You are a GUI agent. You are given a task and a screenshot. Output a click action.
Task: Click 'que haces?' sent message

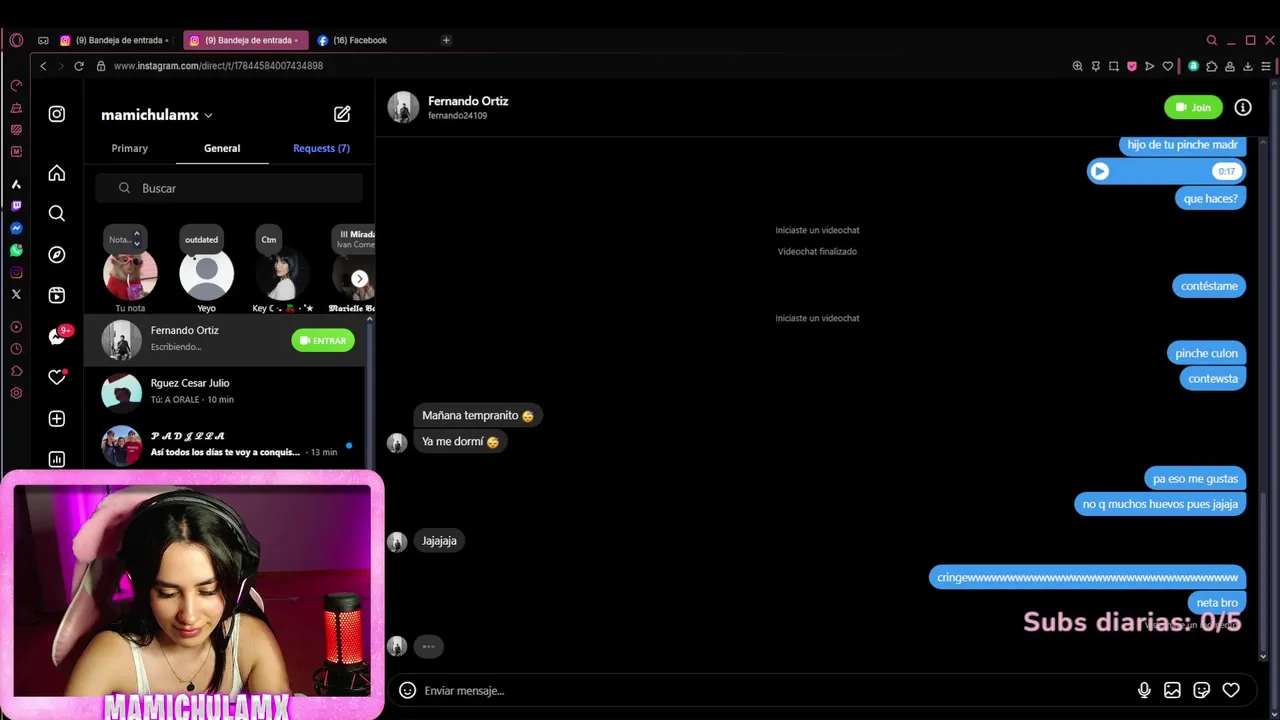(x=1210, y=198)
